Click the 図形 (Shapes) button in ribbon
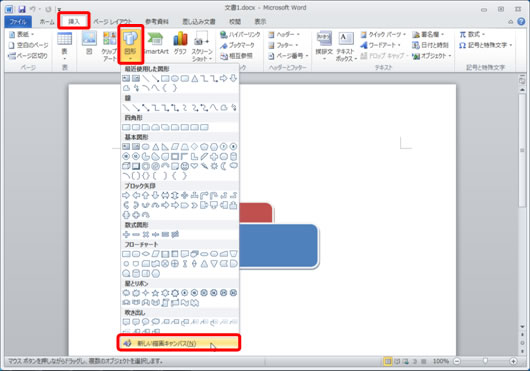530x371 pixels. click(x=130, y=45)
